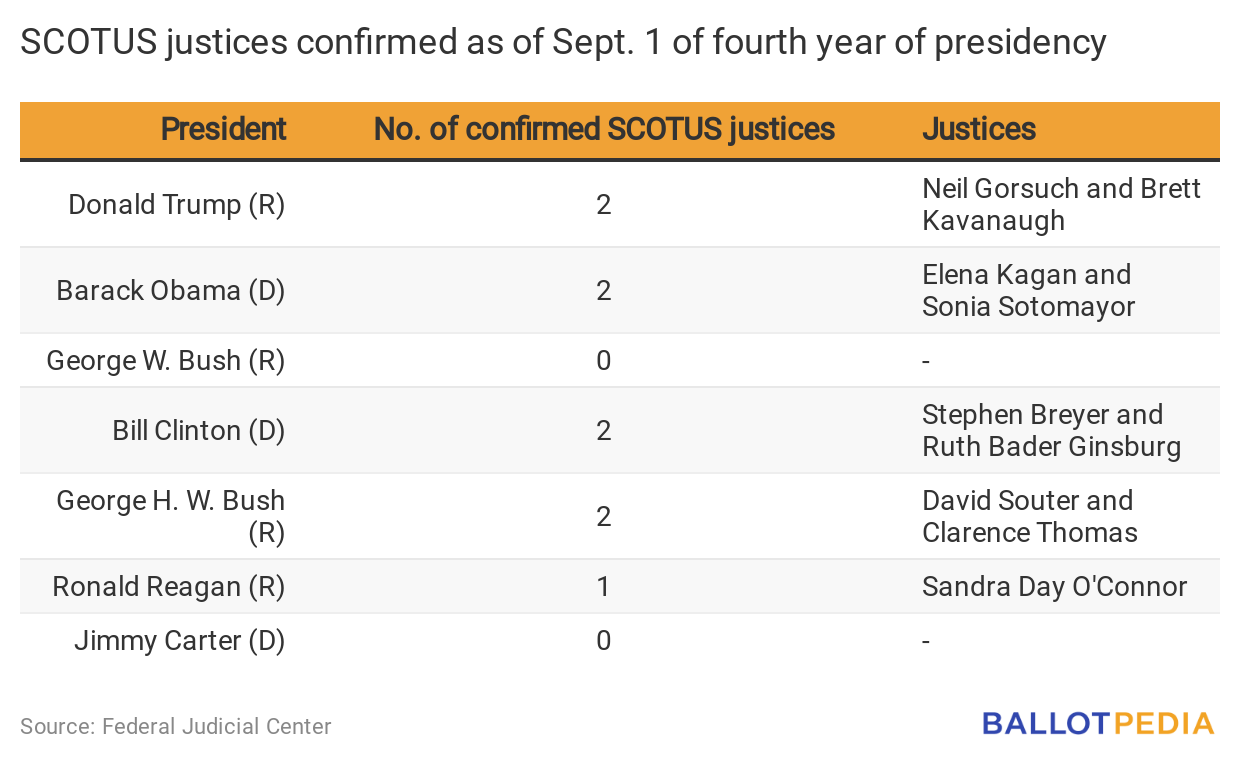Image resolution: width=1240 pixels, height=768 pixels.
Task: Click the Jimmy Carter (D) cell
Action: (179, 640)
